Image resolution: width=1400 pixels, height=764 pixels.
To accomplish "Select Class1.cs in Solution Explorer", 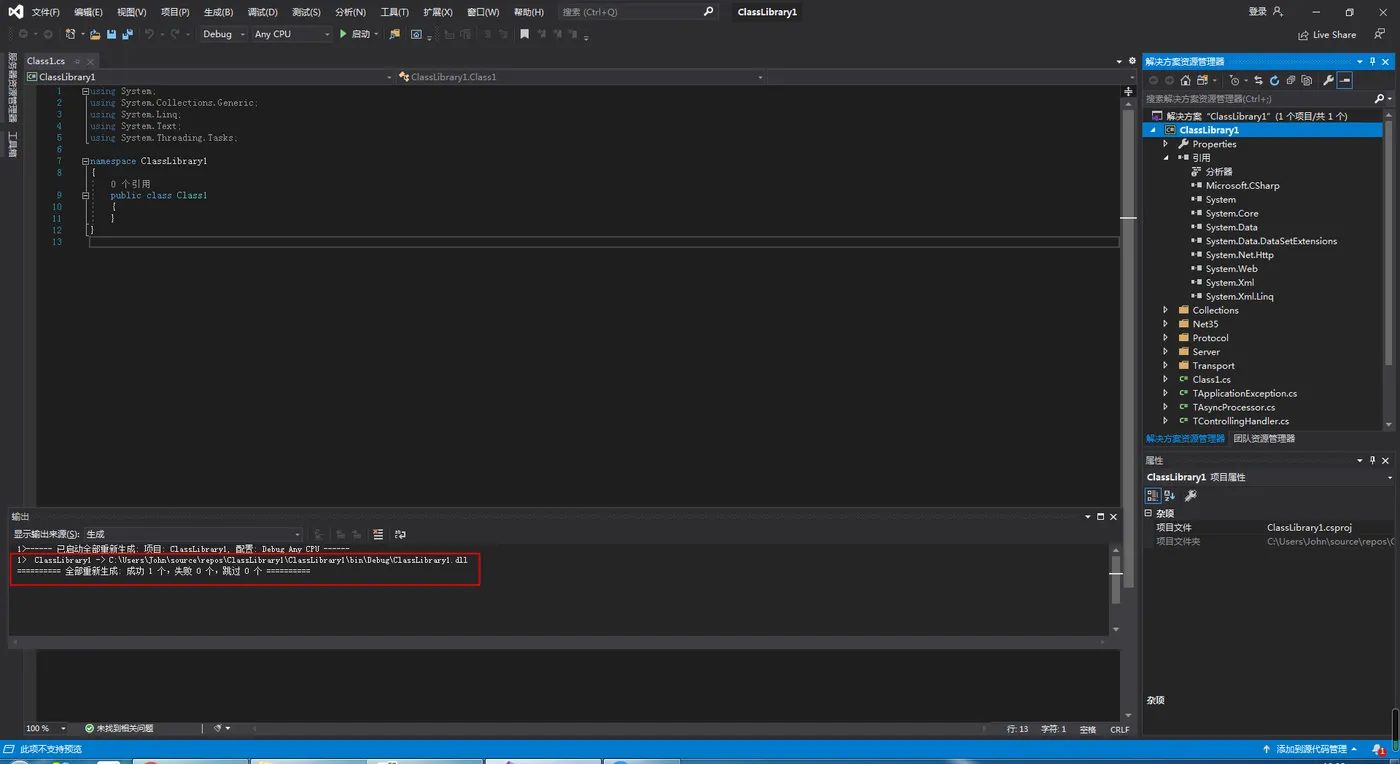I will click(x=1211, y=380).
